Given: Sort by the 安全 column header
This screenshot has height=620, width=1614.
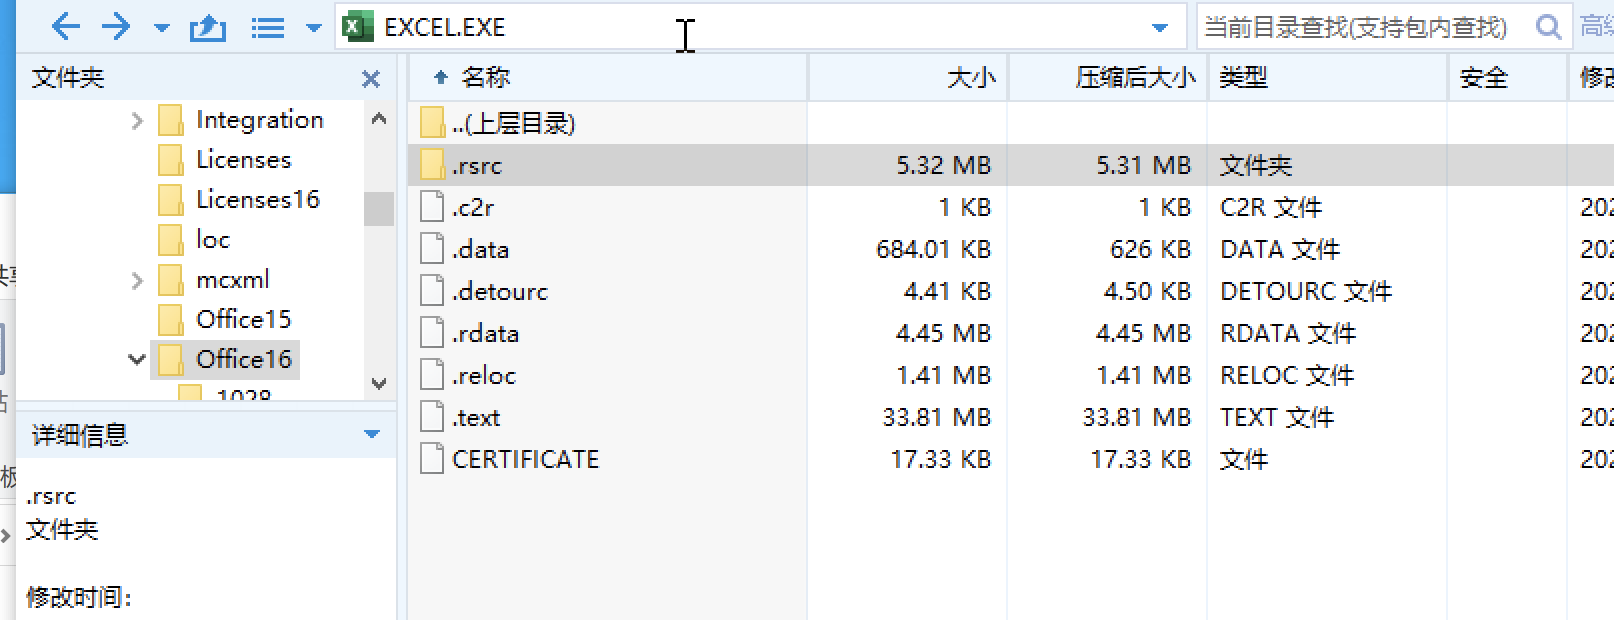Looking at the screenshot, I should click(1508, 77).
